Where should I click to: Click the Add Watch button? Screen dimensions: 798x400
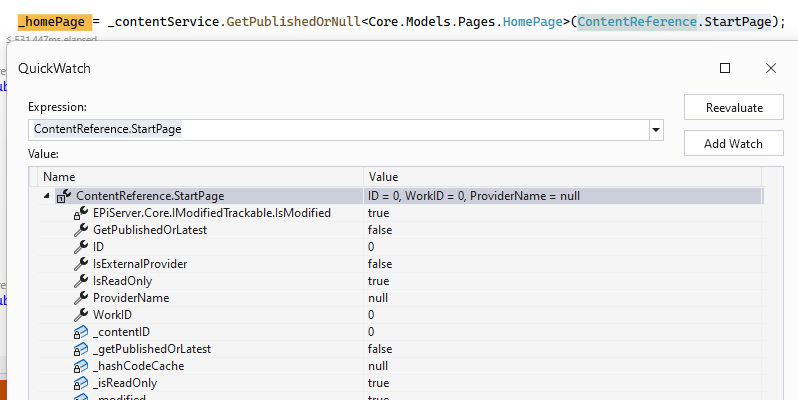pyautogui.click(x=733, y=143)
